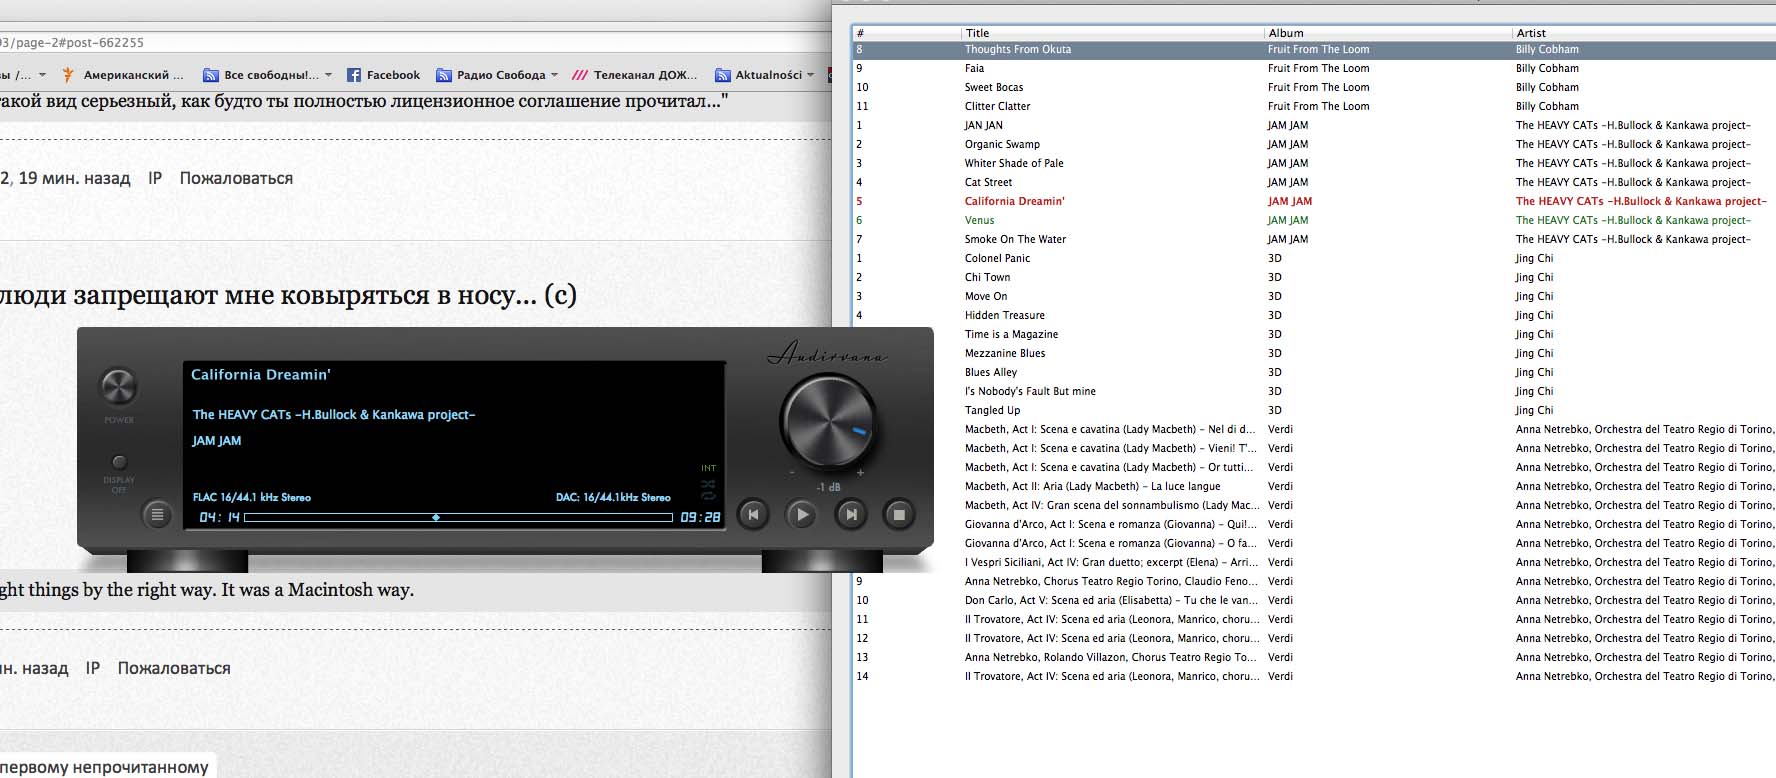Image resolution: width=1776 pixels, height=778 pixels.
Task: Click the INT indicator on the display
Action: click(x=708, y=468)
